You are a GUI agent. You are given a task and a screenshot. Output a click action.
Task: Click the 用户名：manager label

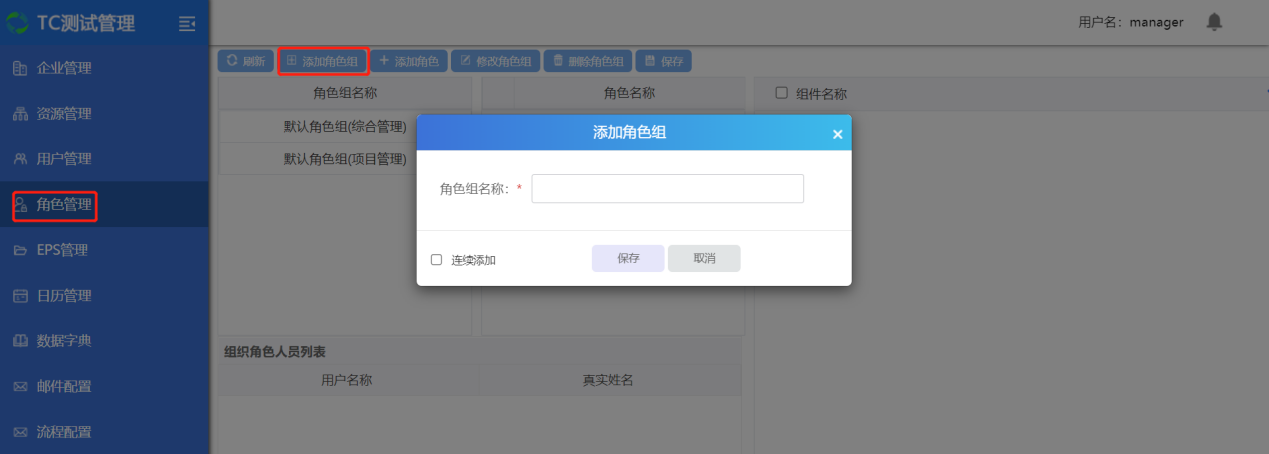[x=1131, y=22]
